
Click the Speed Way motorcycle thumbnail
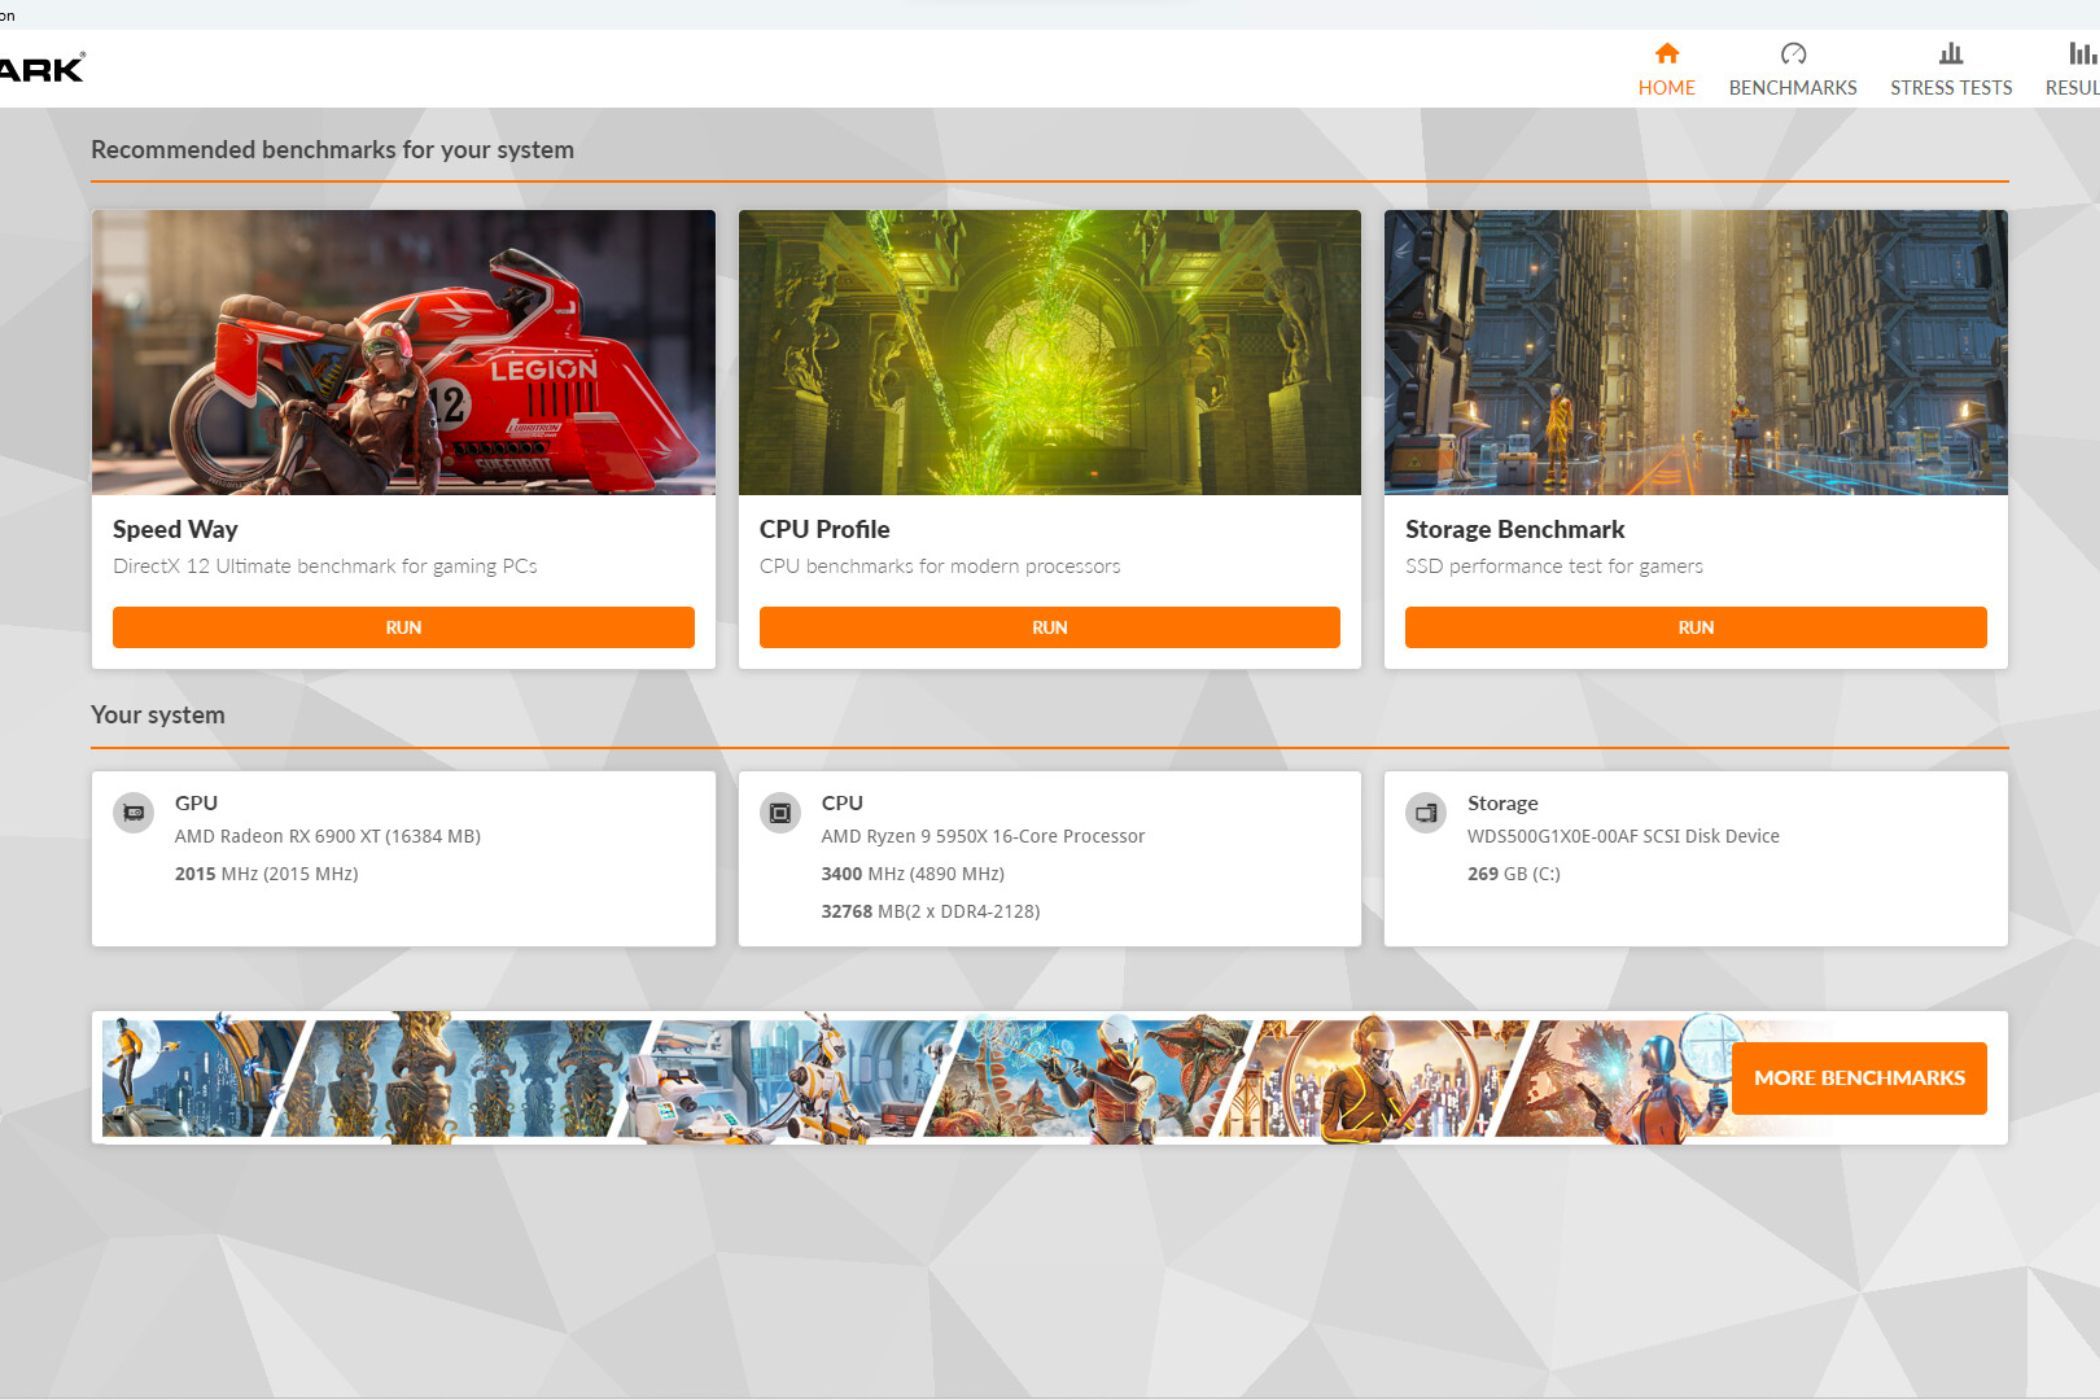point(403,352)
